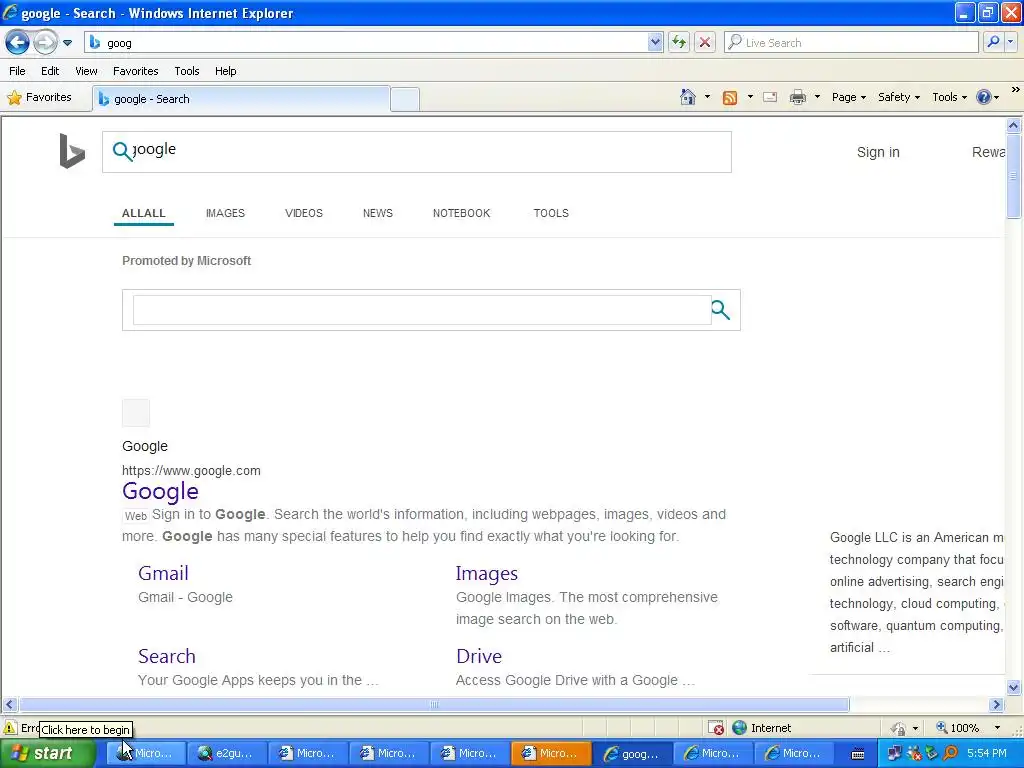The width and height of the screenshot is (1024, 768).
Task: Click the browser Back arrow button
Action: tap(17, 43)
